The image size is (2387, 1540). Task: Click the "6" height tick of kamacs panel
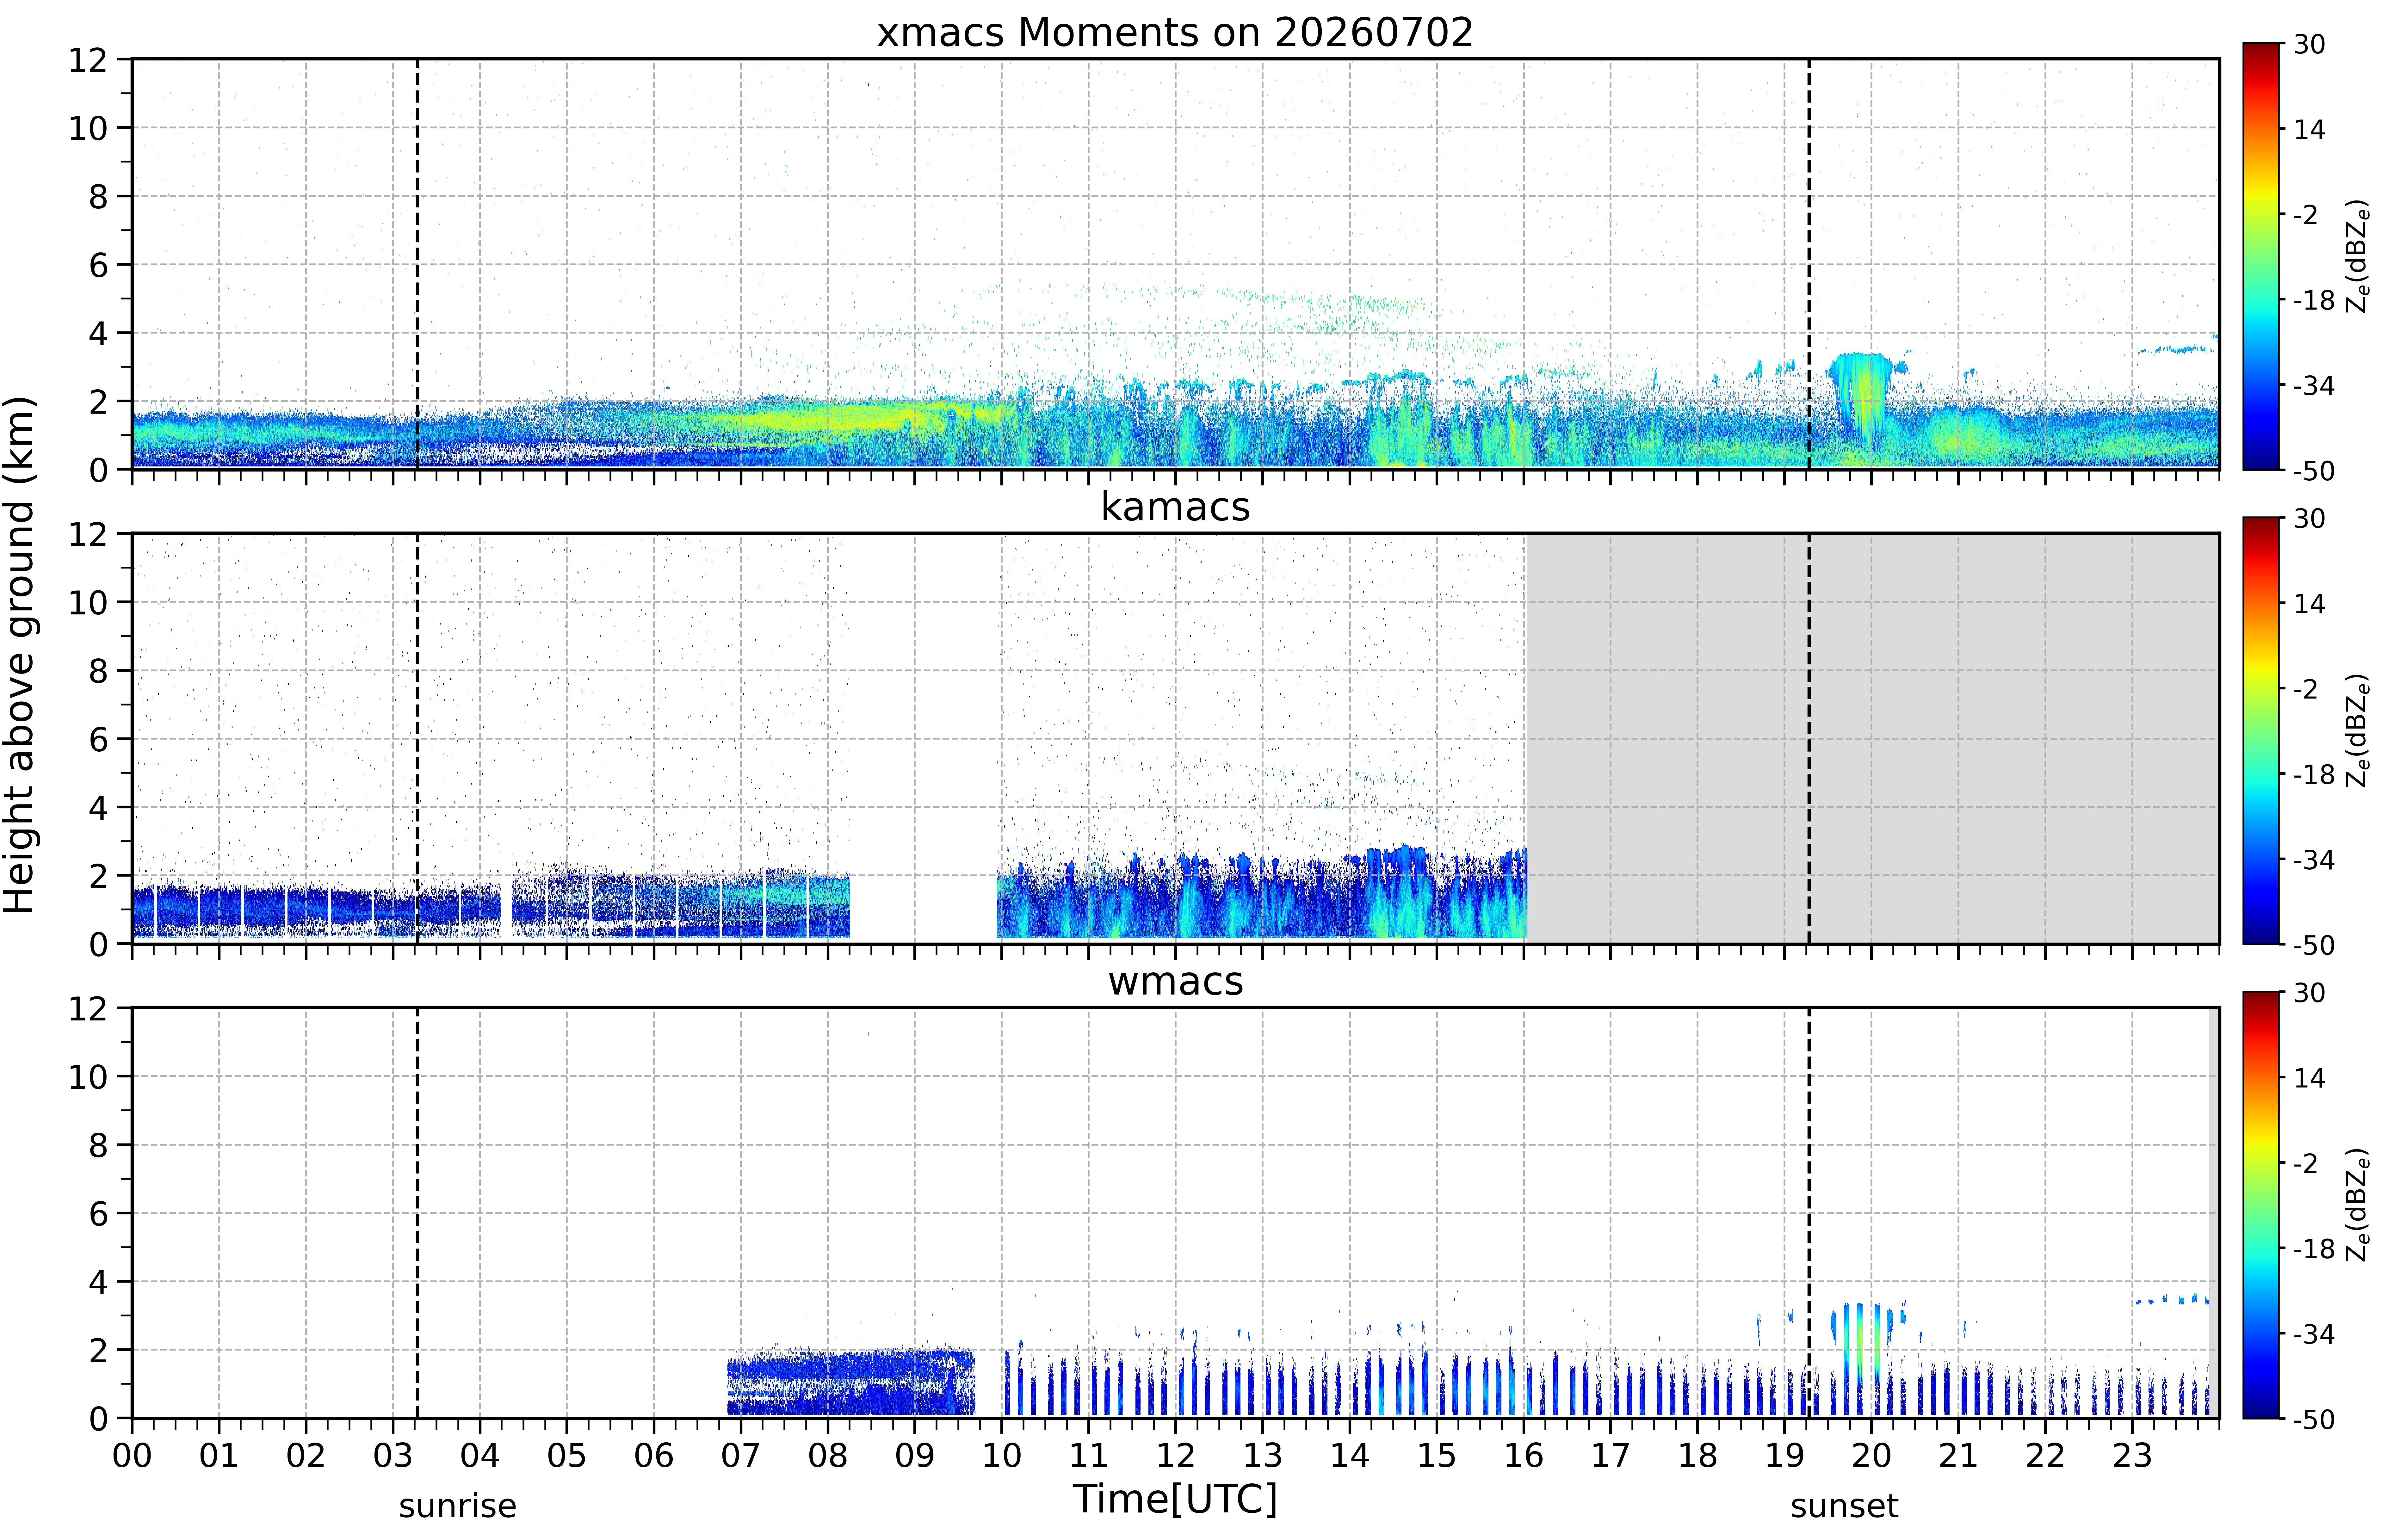[98, 739]
